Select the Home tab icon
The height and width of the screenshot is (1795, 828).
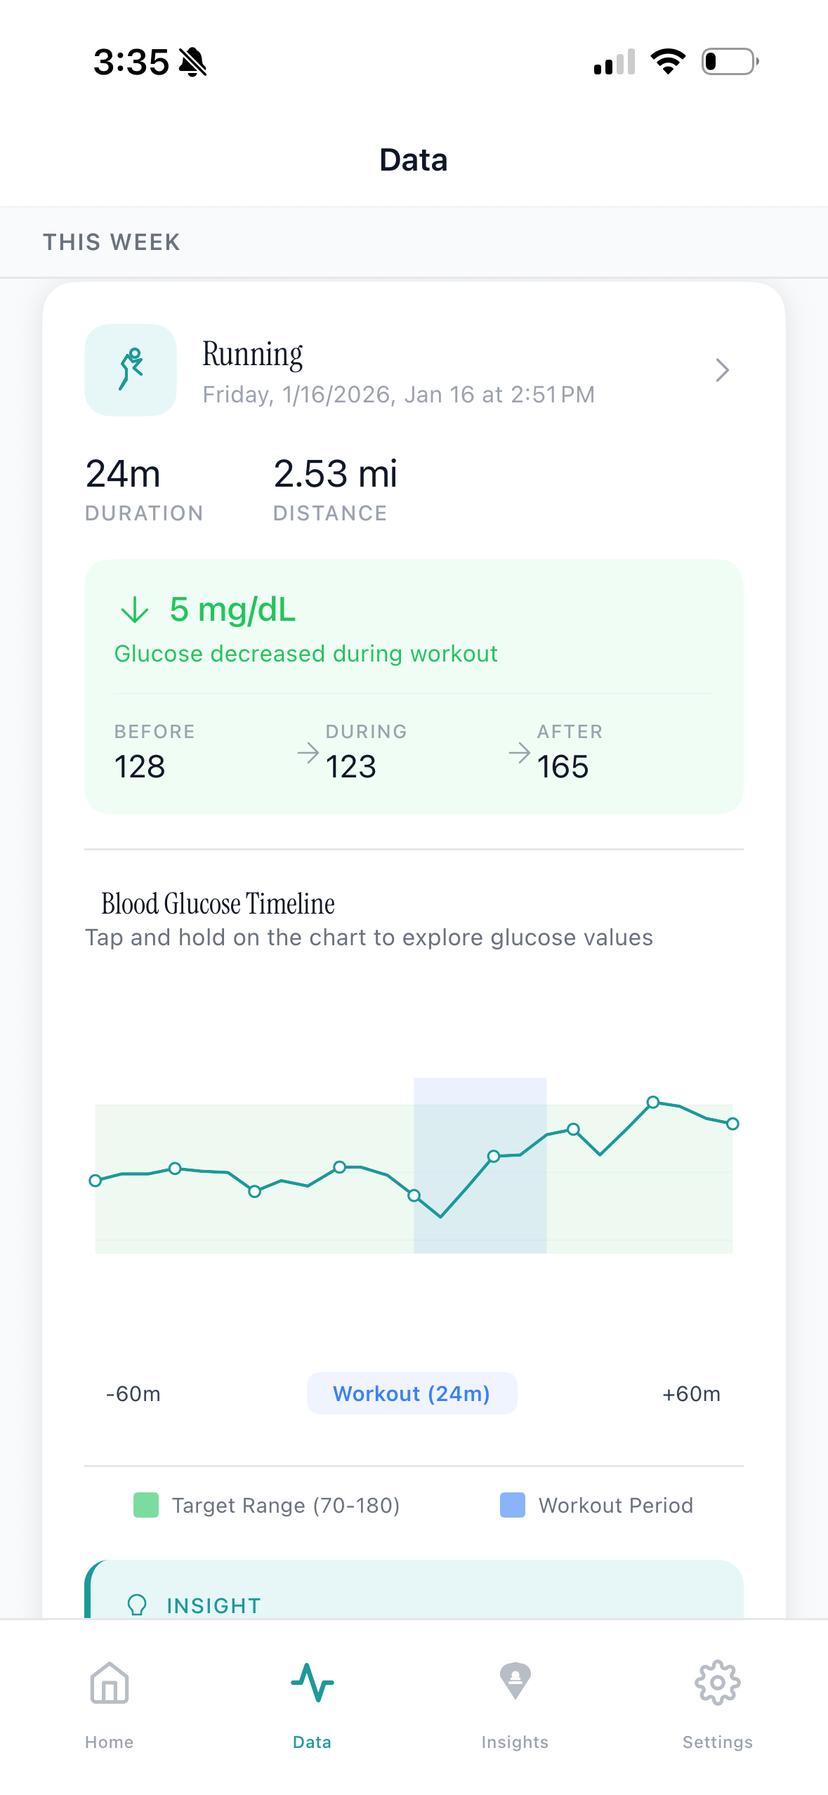(108, 1683)
